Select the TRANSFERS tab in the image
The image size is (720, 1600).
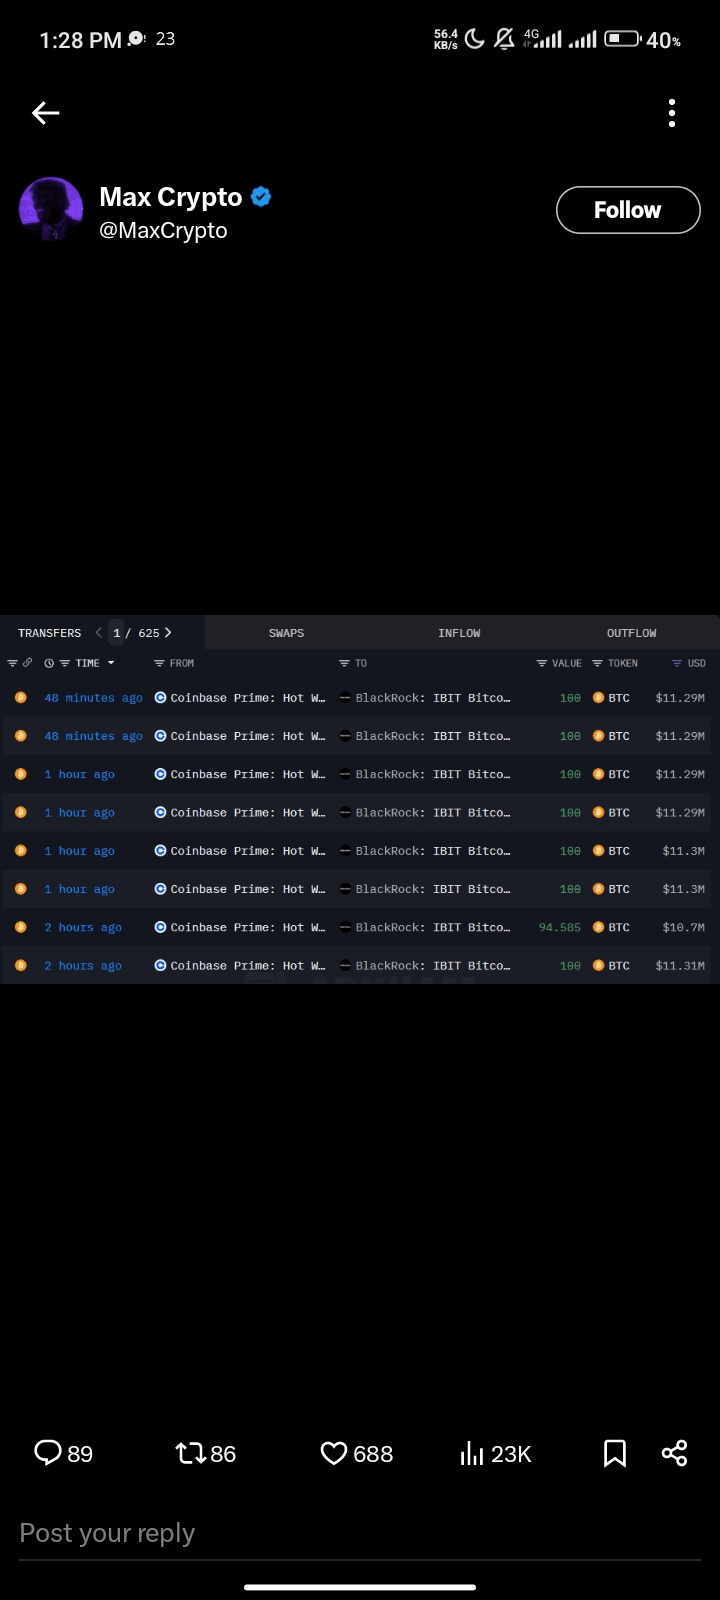pyautogui.click(x=50, y=633)
